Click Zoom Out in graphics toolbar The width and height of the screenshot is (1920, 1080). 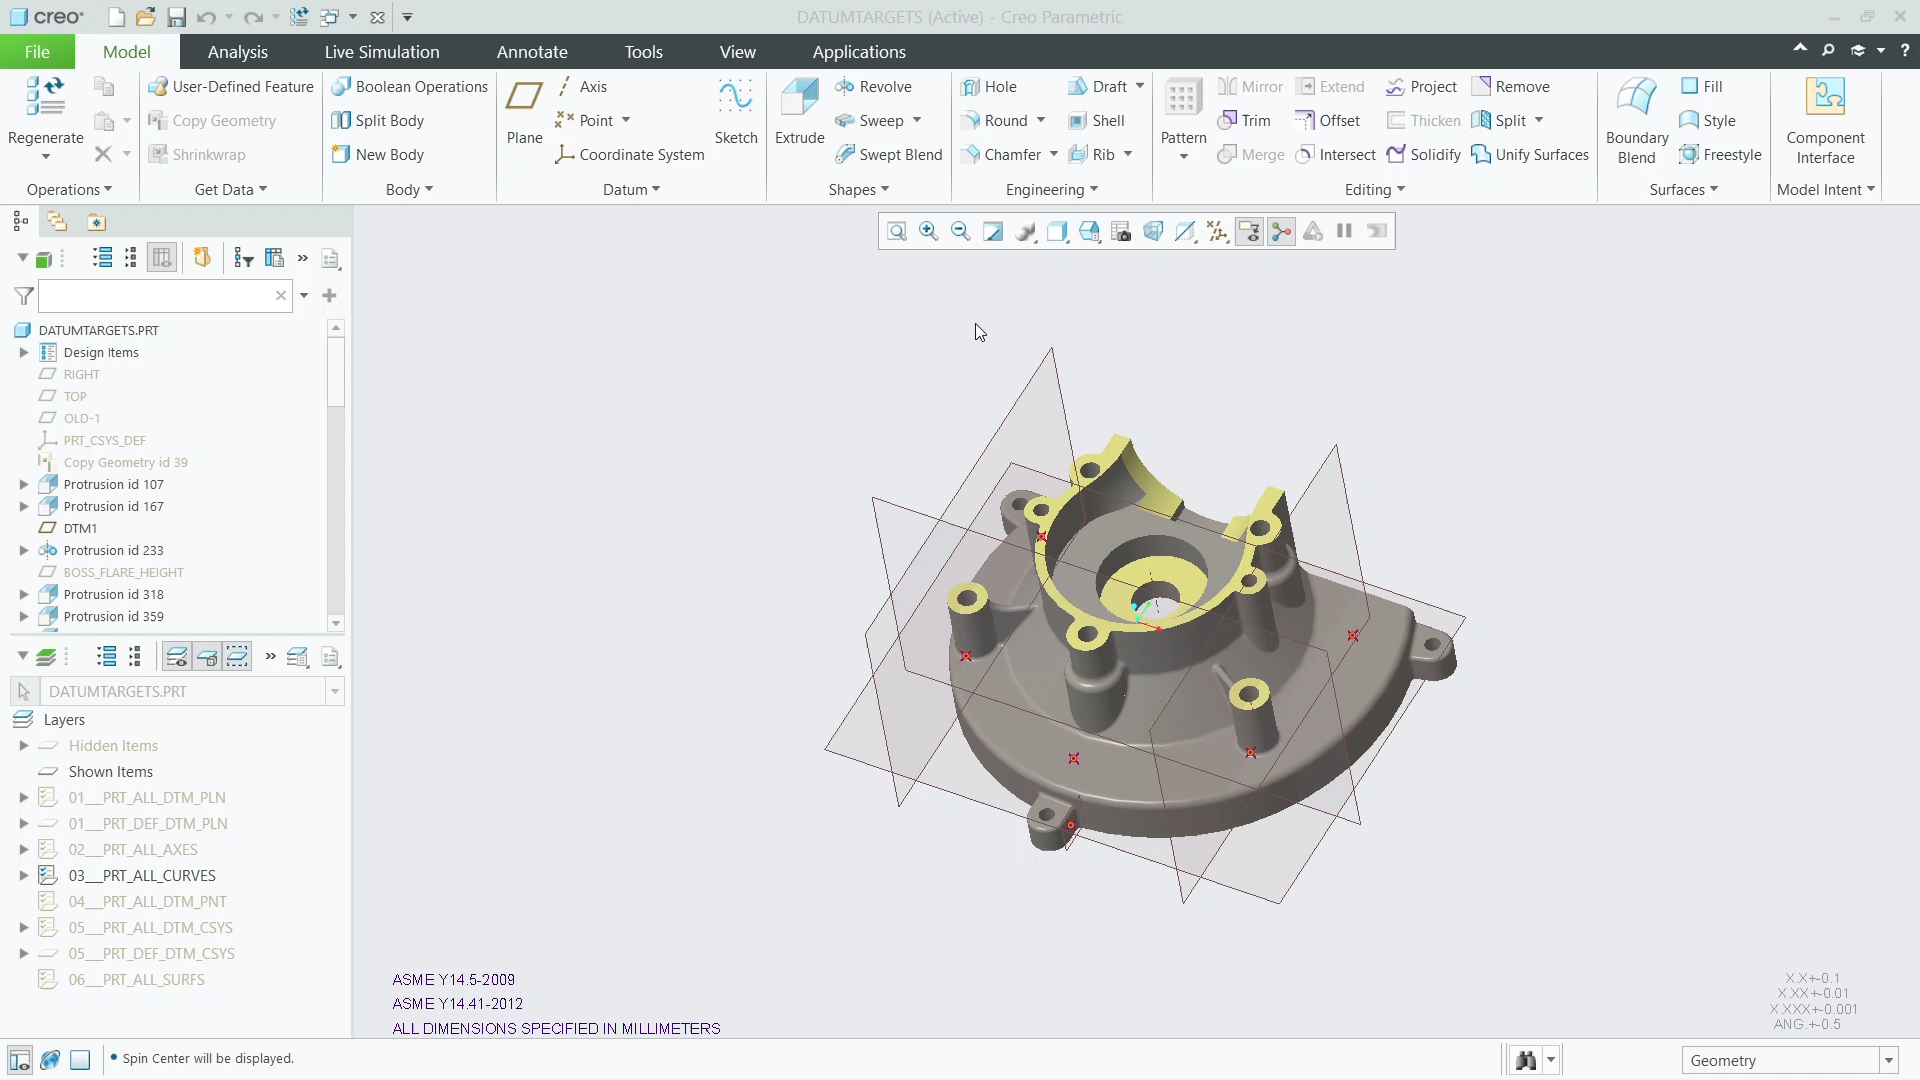[x=961, y=232]
